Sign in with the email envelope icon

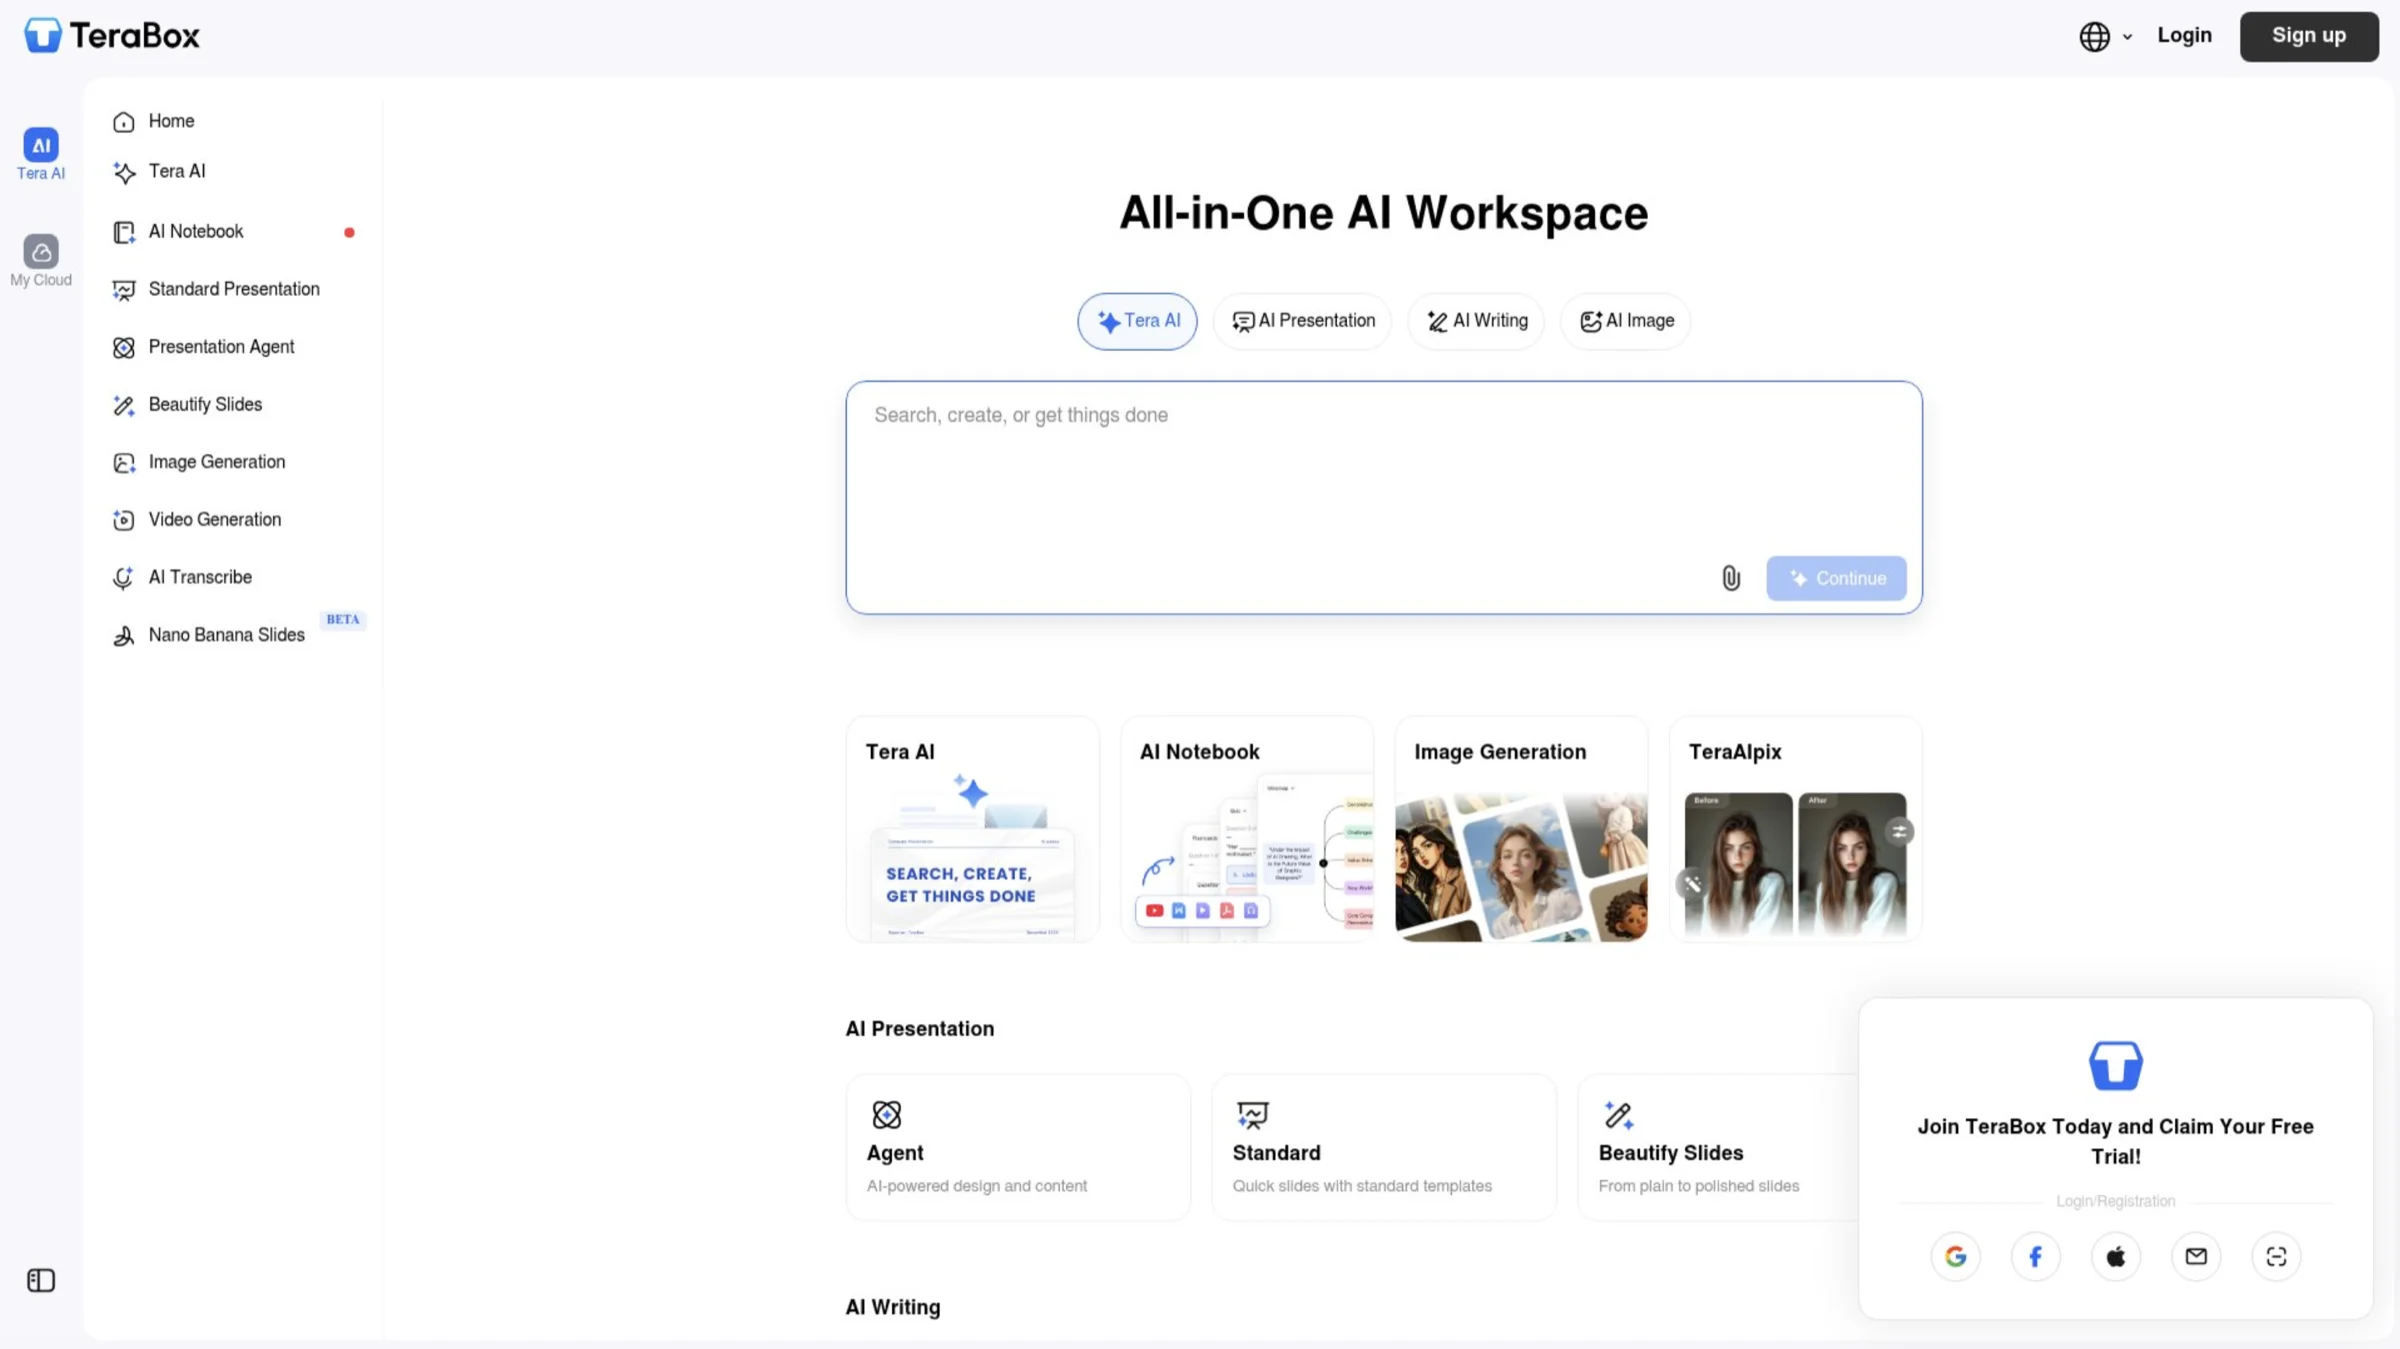2196,1256
